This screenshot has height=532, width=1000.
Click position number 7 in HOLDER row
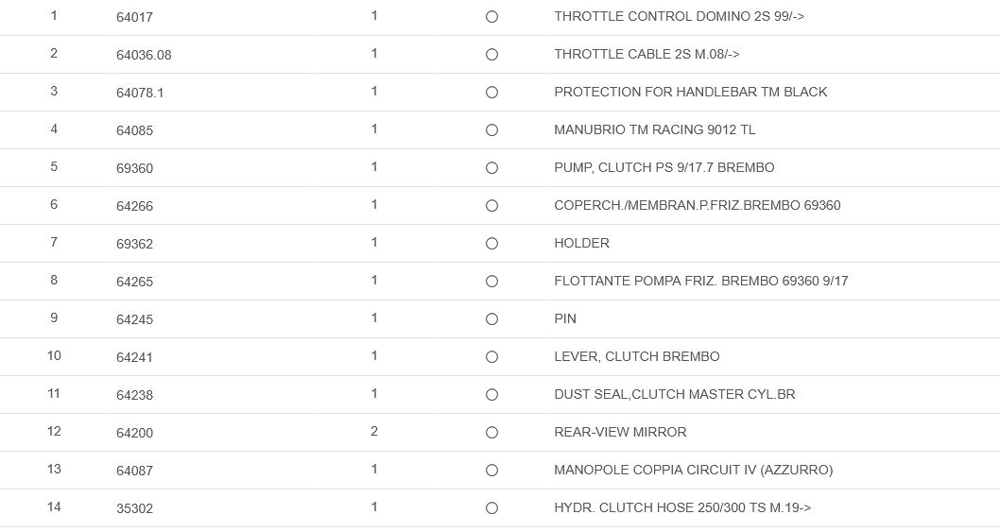pos(54,242)
